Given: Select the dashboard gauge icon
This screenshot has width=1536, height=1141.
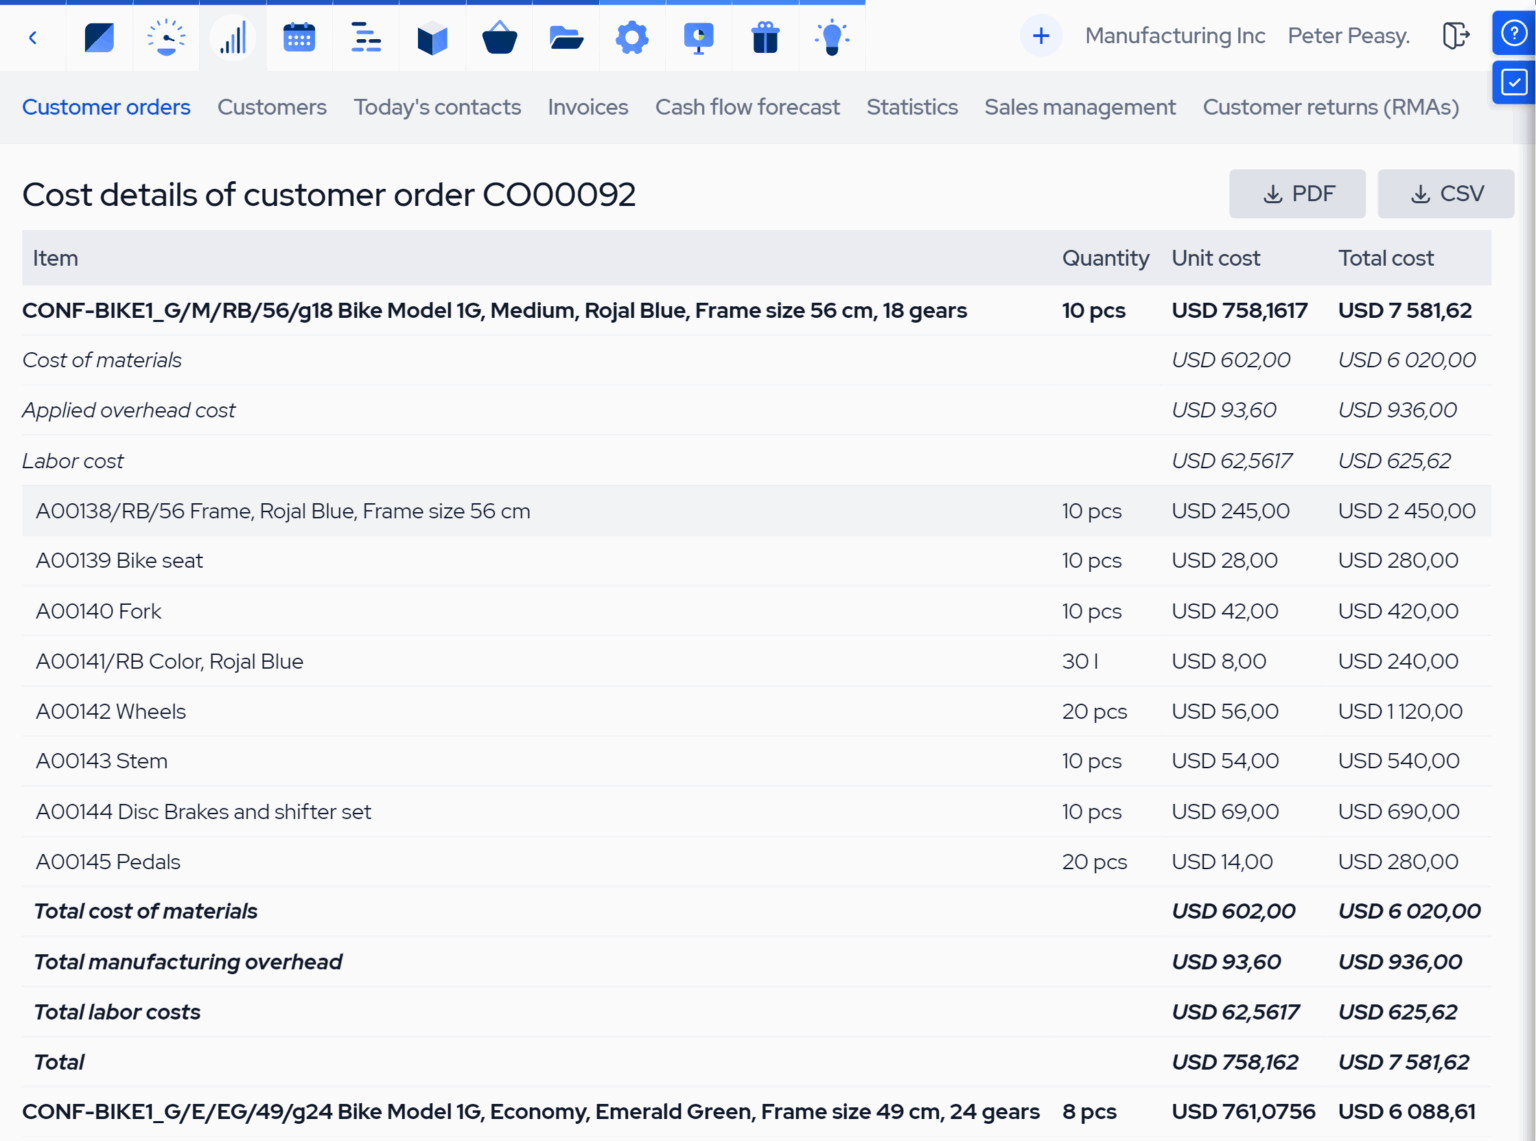Looking at the screenshot, I should pos(166,37).
